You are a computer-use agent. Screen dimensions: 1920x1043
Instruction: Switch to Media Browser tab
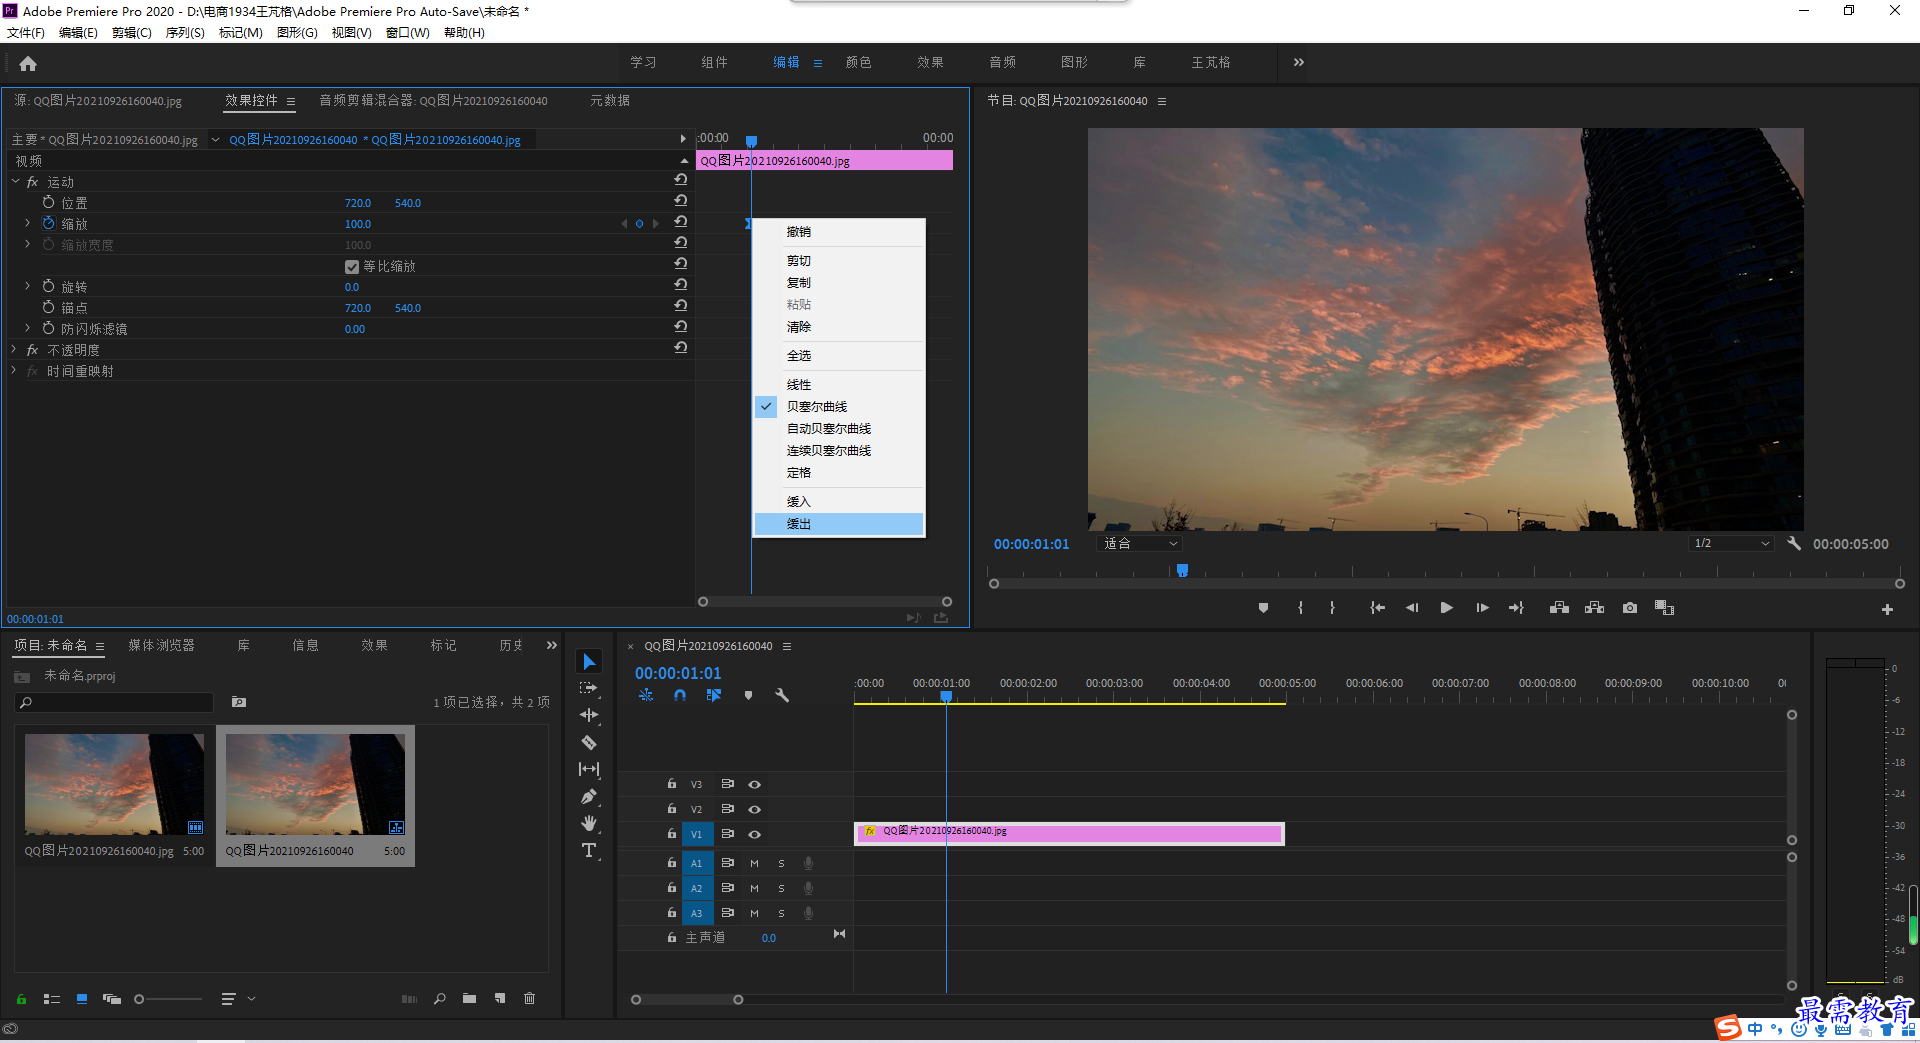pyautogui.click(x=161, y=645)
